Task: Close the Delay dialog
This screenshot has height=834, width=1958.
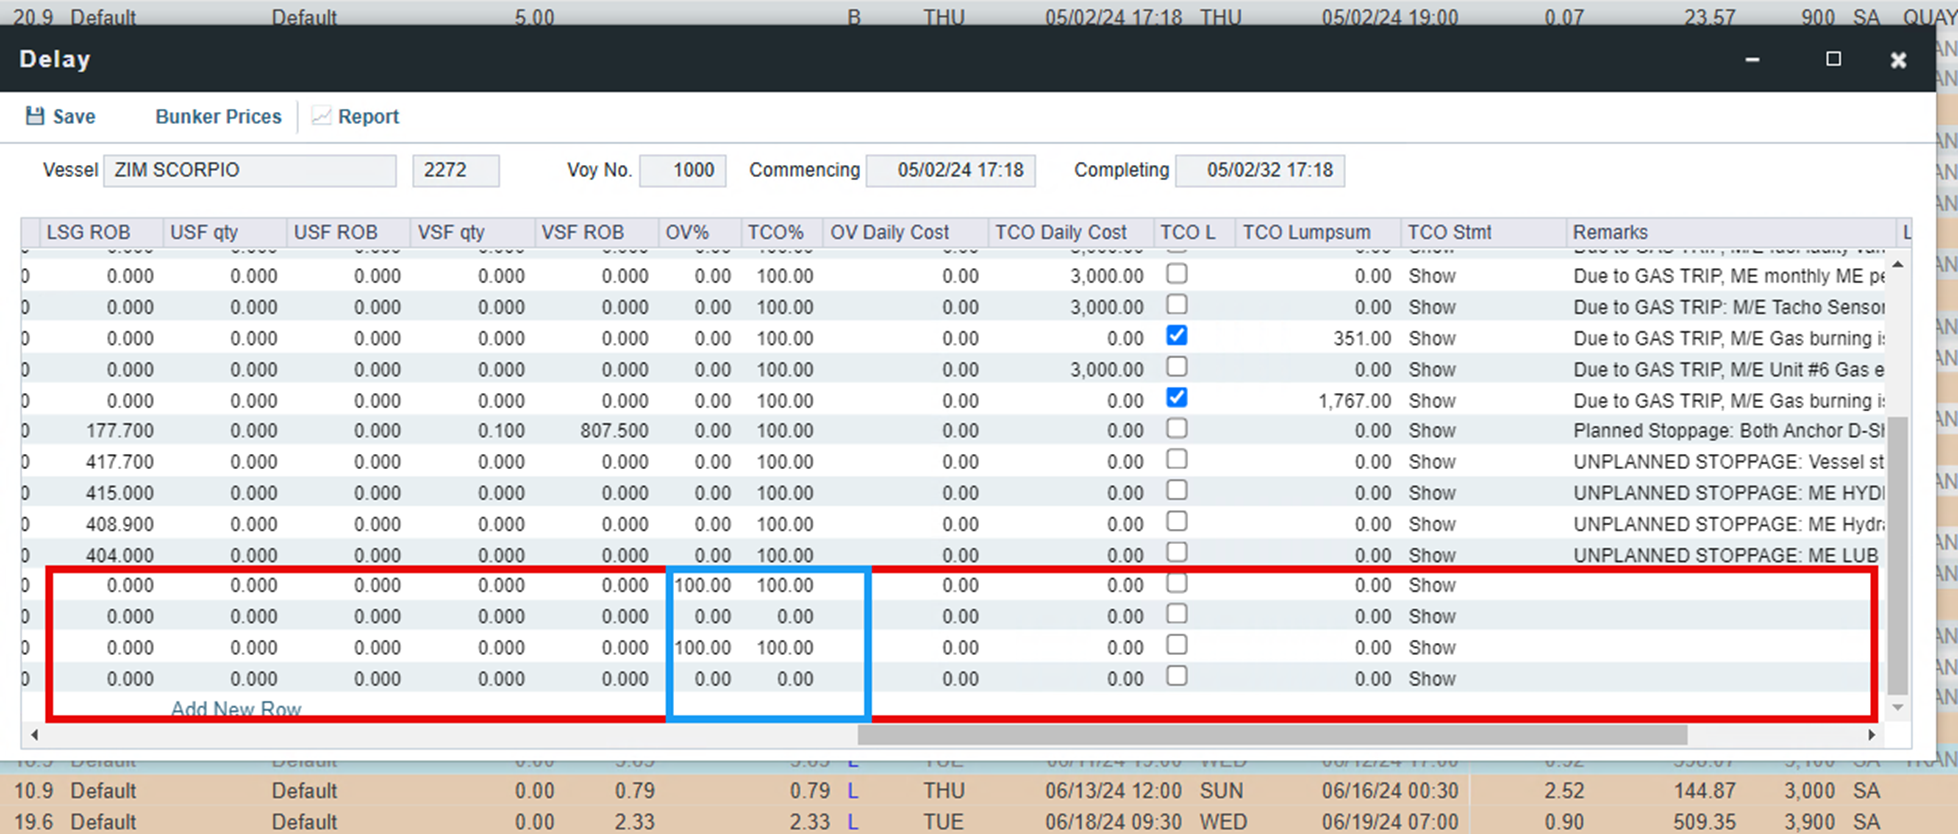Action: [x=1898, y=60]
